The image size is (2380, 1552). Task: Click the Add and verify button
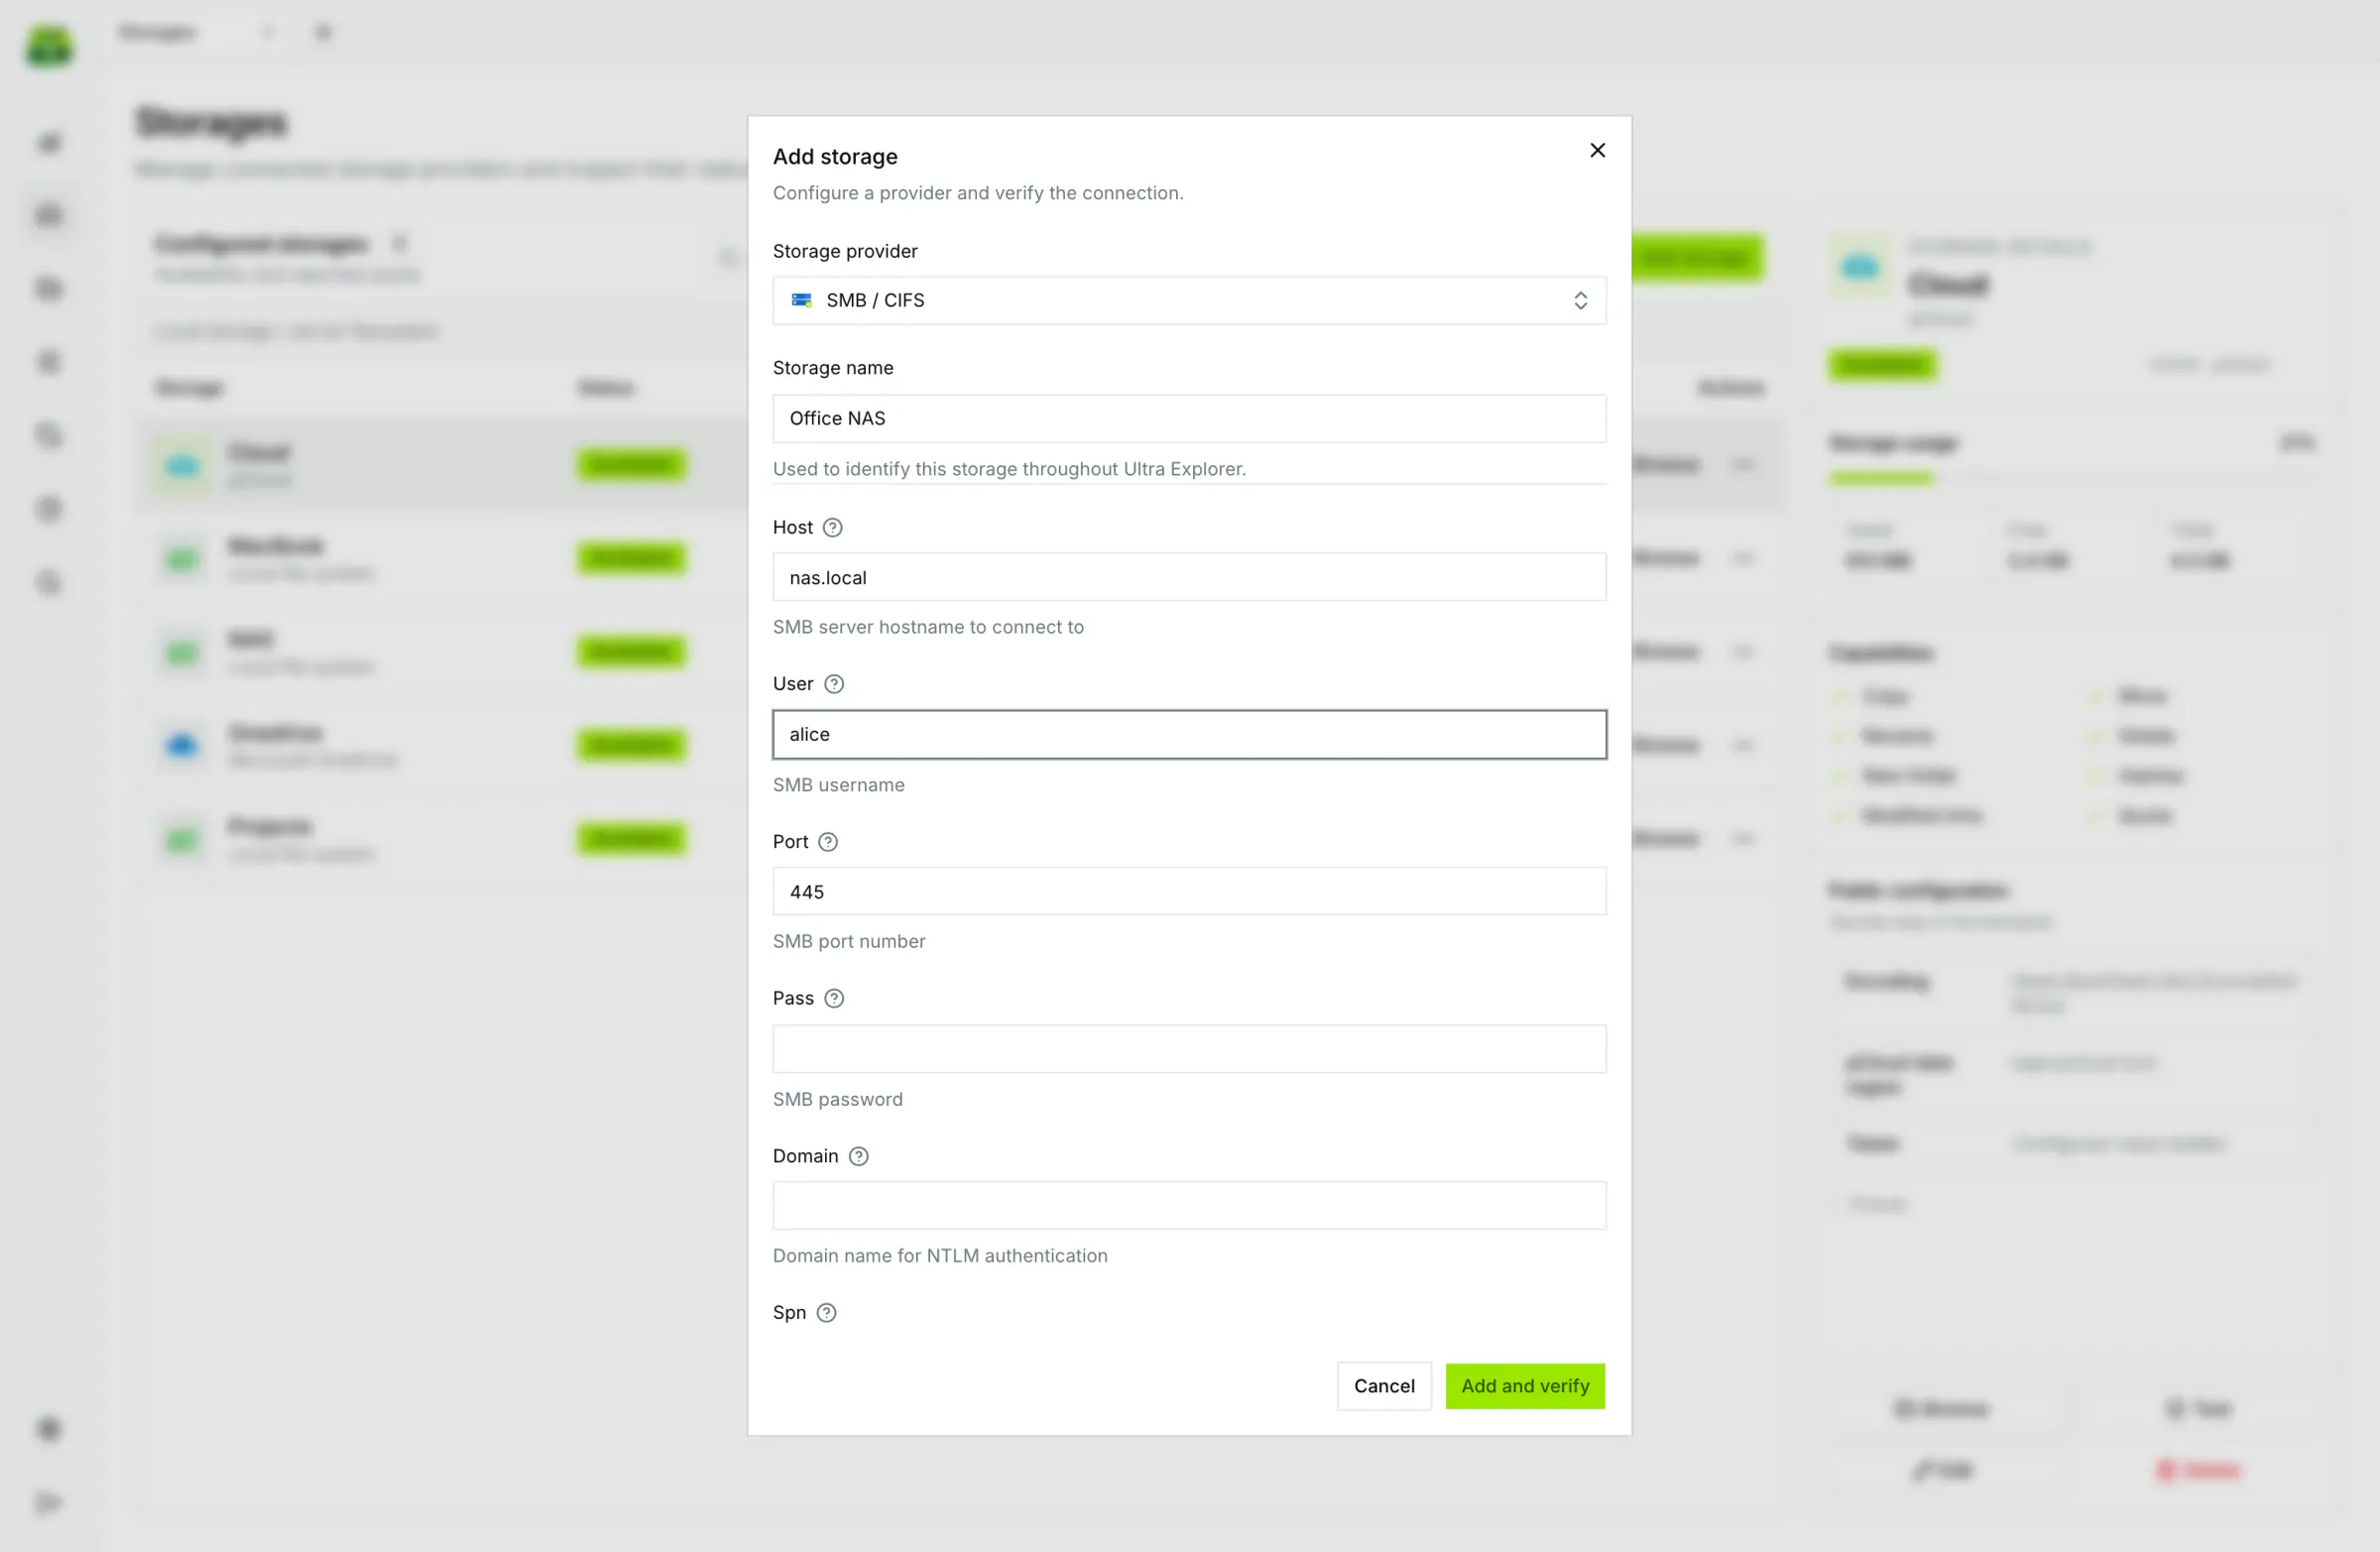click(1525, 1386)
